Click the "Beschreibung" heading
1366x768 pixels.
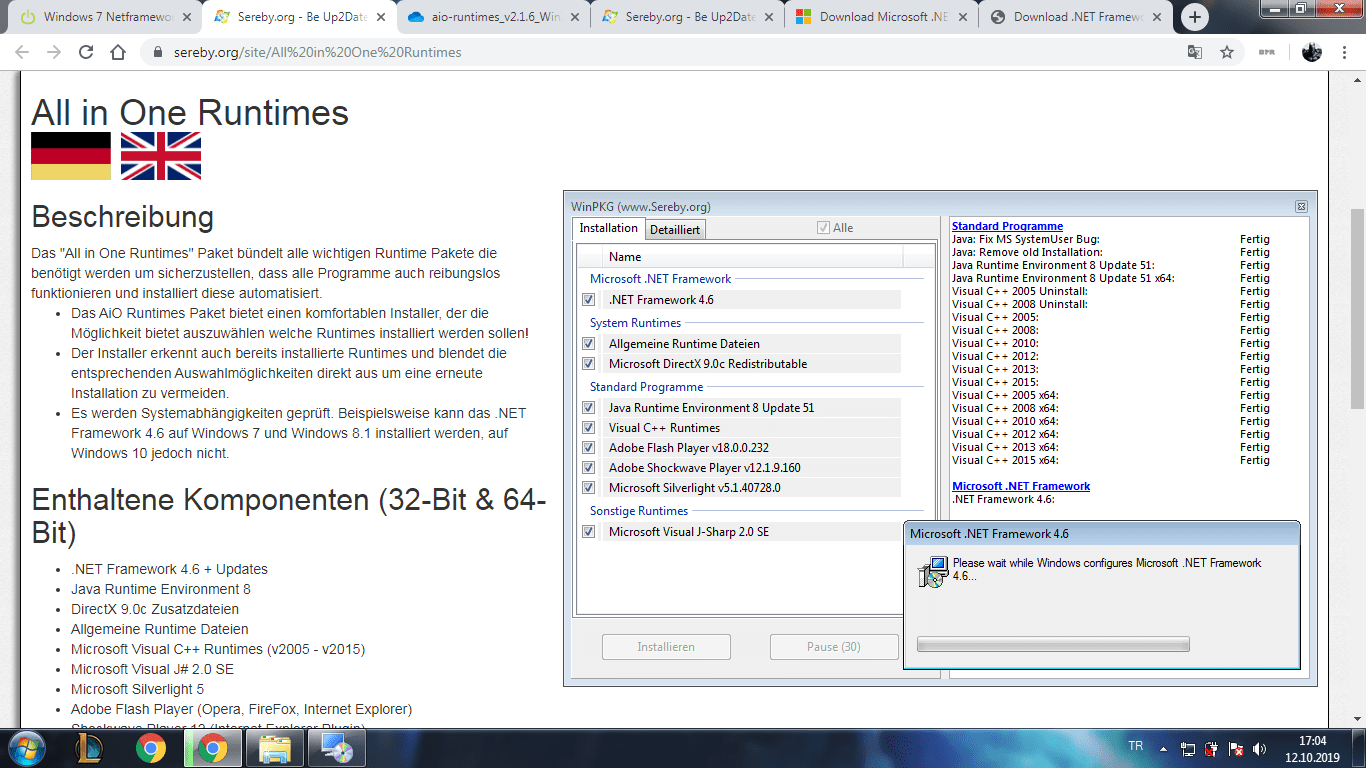pos(123,216)
